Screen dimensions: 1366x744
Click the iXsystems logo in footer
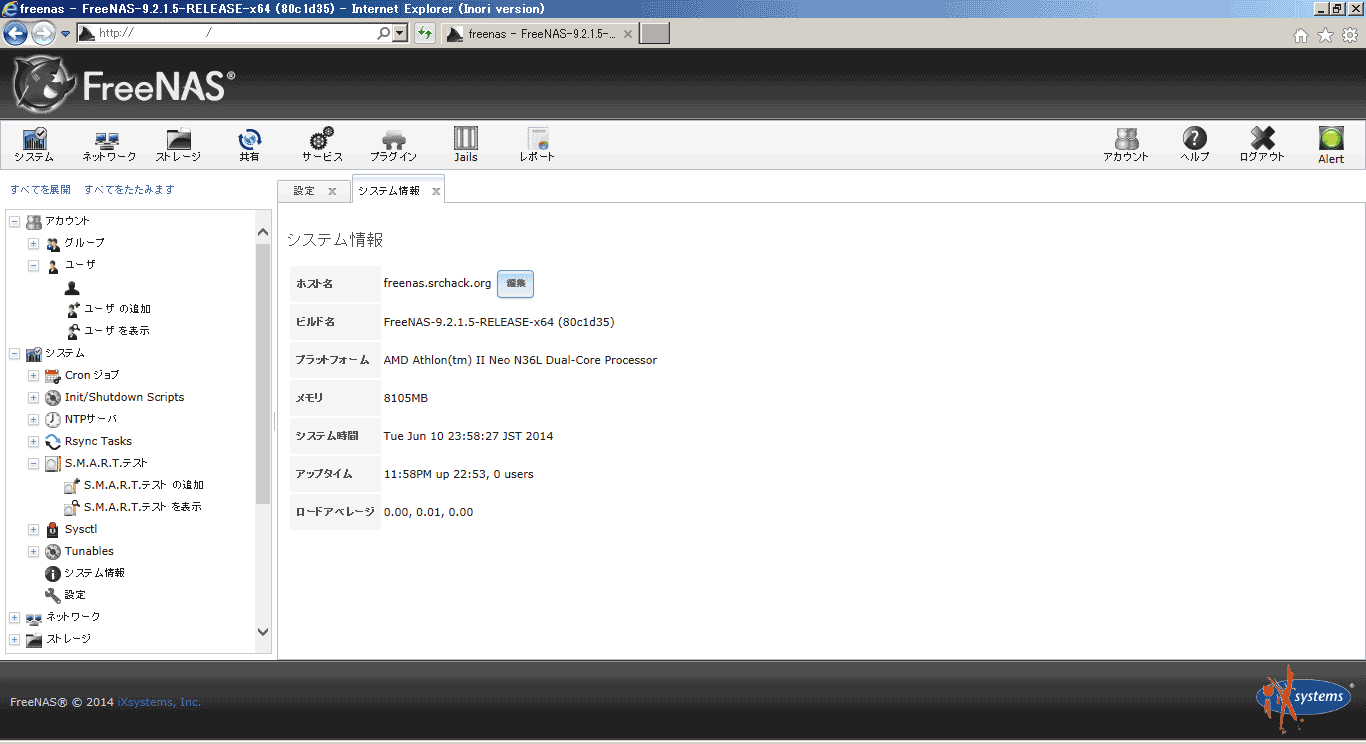point(1305,697)
